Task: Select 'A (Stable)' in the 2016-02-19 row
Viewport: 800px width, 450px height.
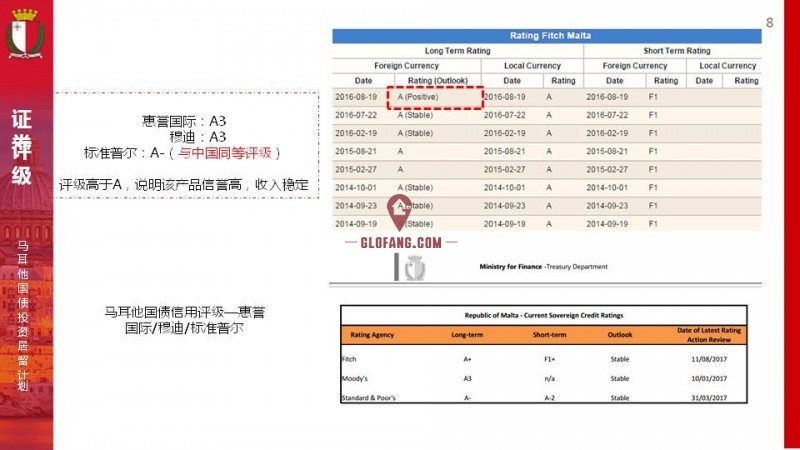Action: click(415, 133)
